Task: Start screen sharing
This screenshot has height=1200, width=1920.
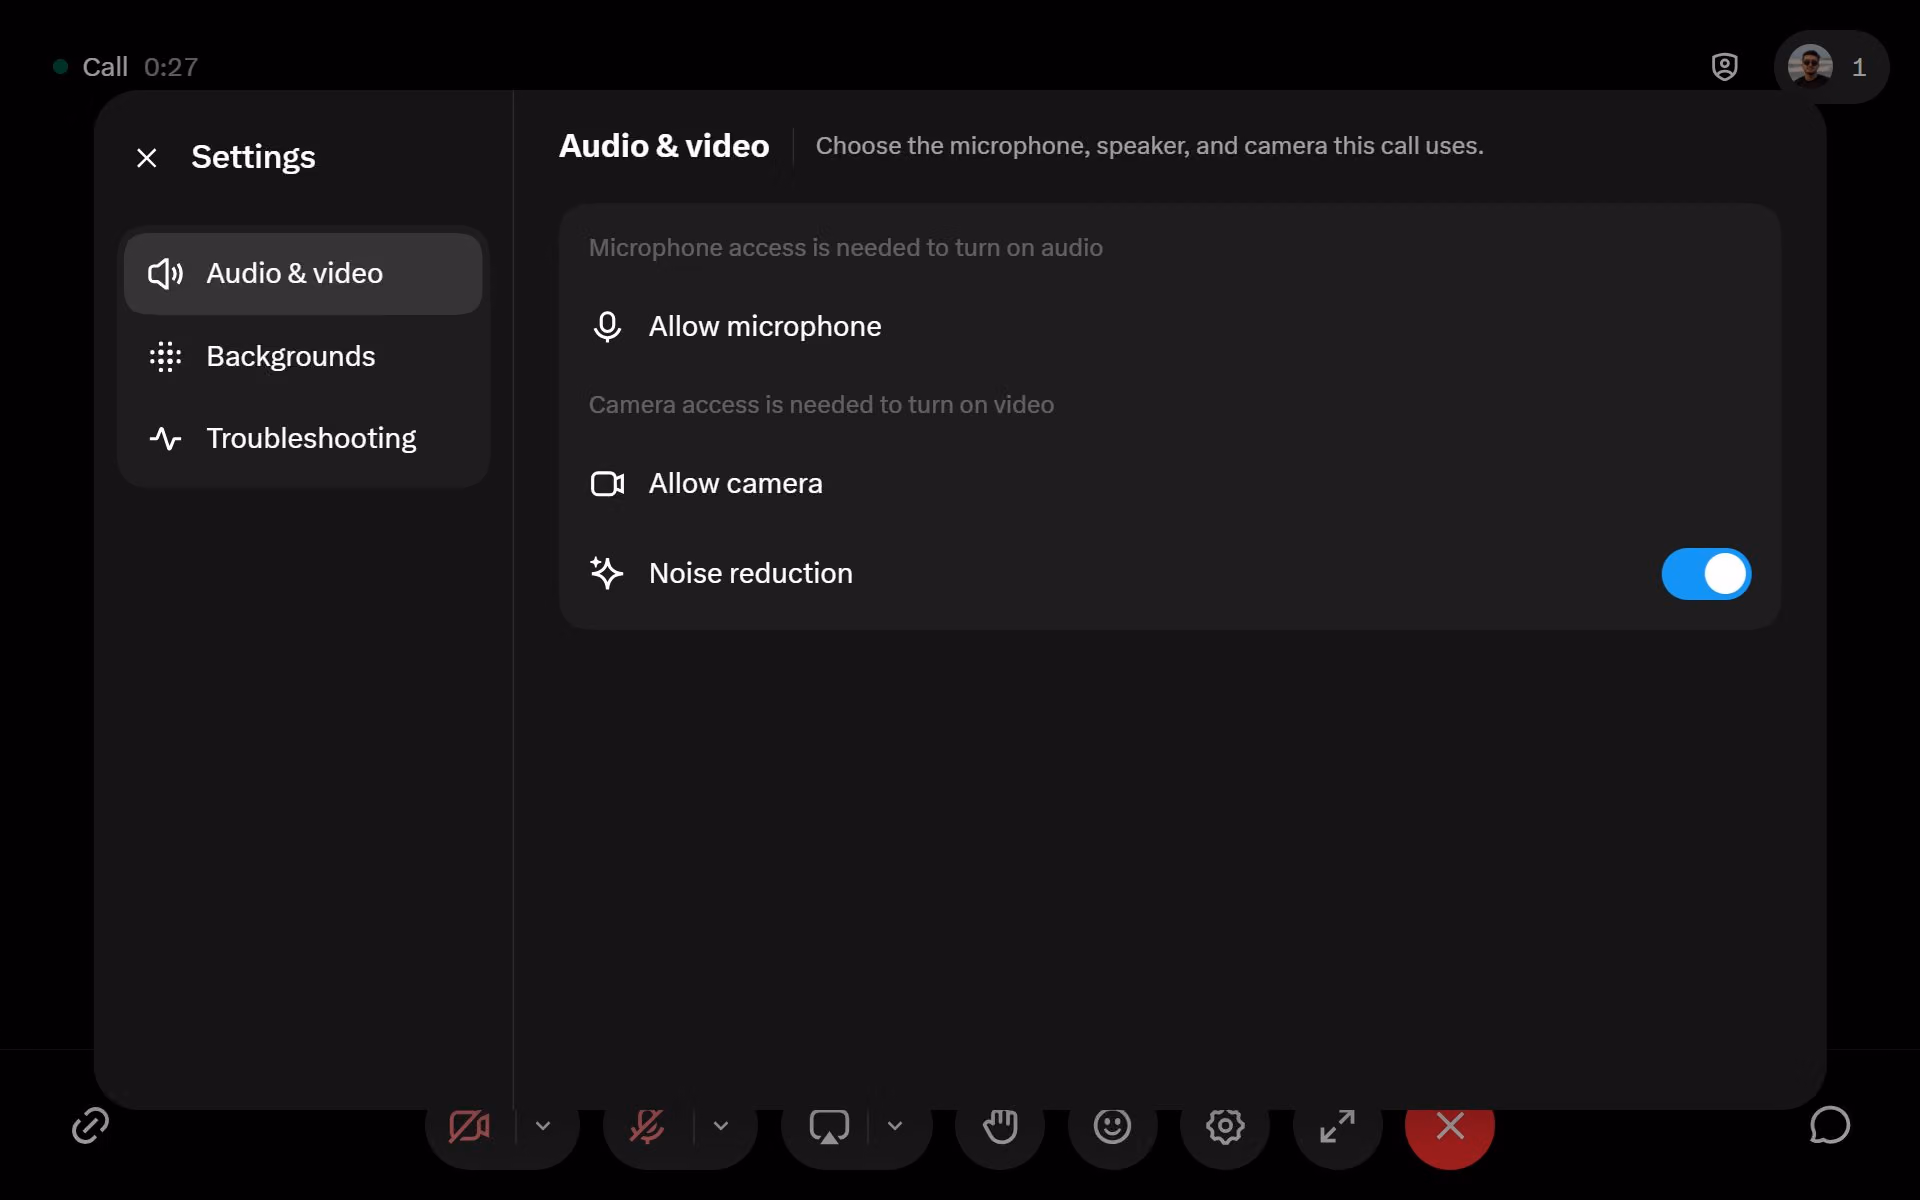Action: pos(829,1126)
